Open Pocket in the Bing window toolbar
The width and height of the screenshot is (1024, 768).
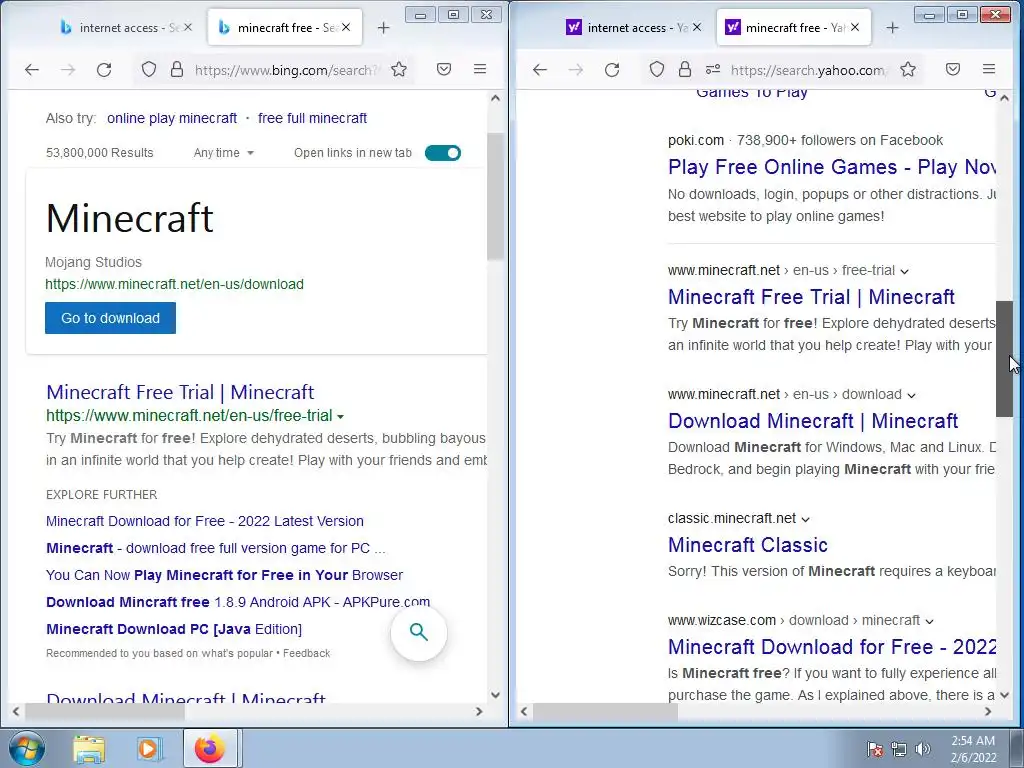tap(444, 69)
